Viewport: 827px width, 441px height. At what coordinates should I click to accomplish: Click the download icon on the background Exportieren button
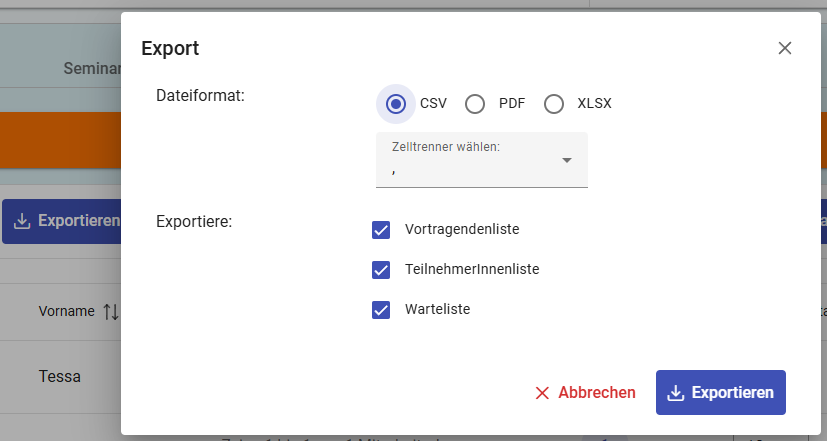23,221
